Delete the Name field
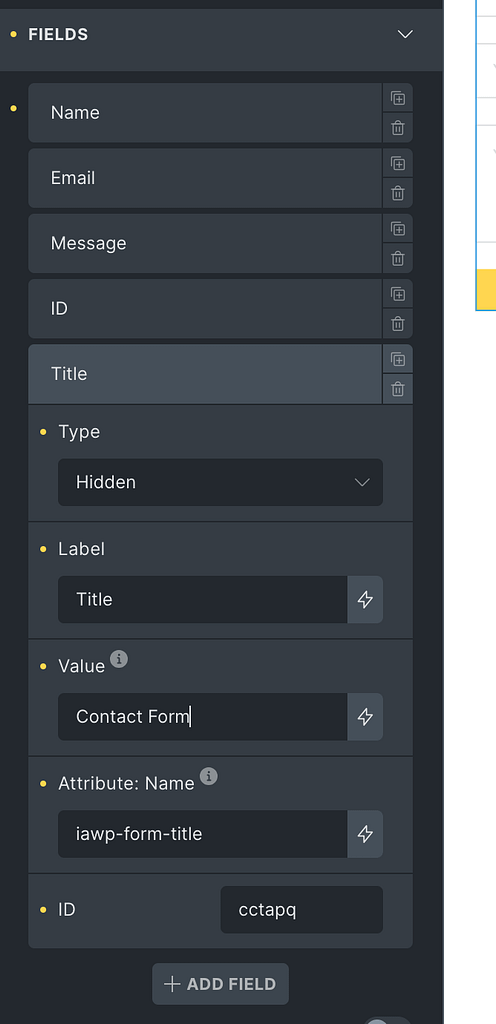The image size is (496, 1024). click(397, 128)
